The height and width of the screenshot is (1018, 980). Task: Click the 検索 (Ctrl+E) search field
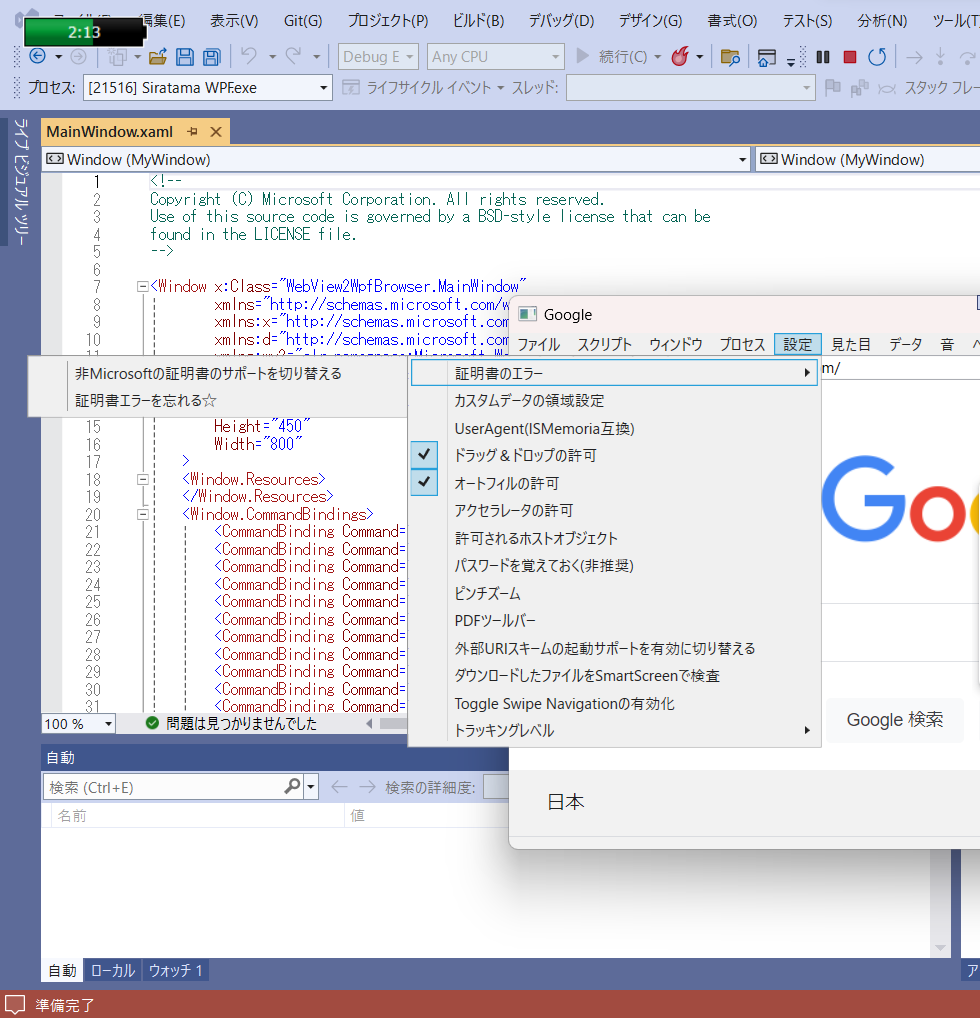(x=162, y=788)
